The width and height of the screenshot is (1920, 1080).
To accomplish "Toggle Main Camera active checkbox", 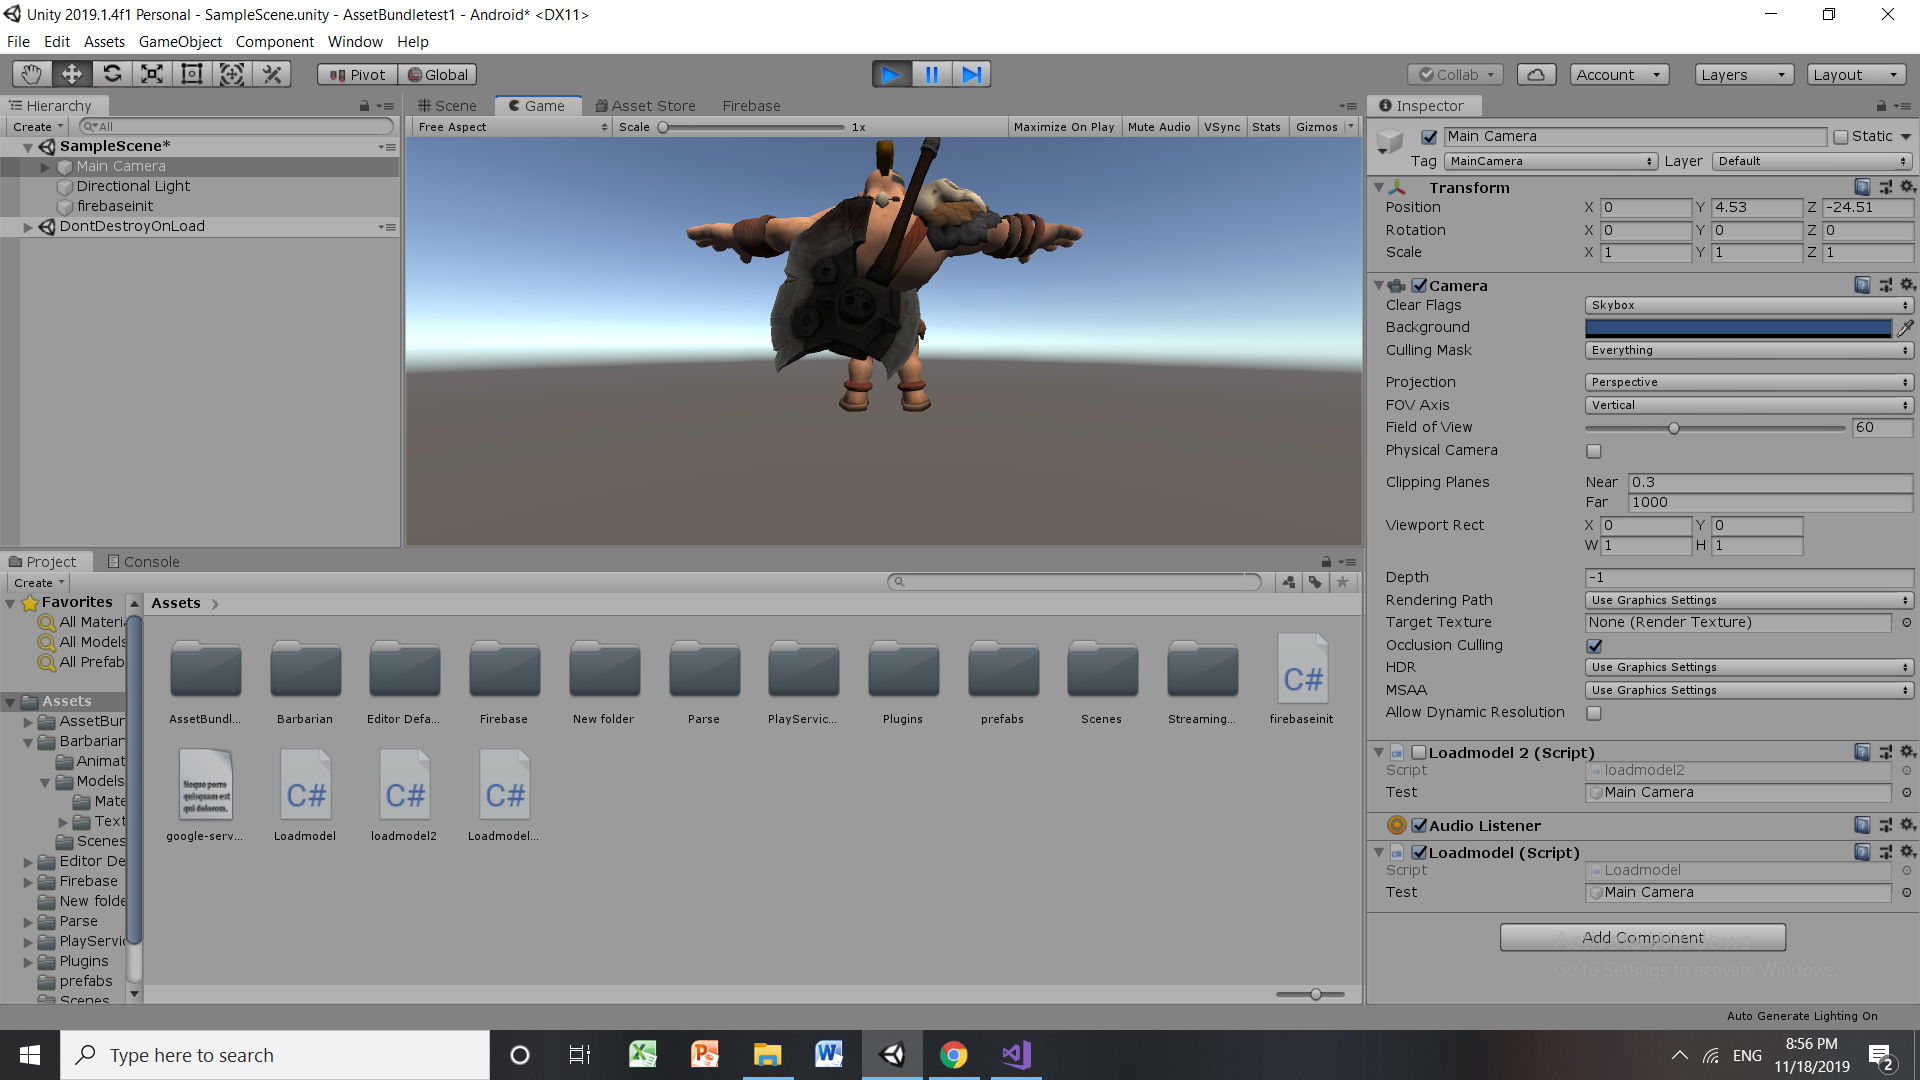I will click(1429, 137).
